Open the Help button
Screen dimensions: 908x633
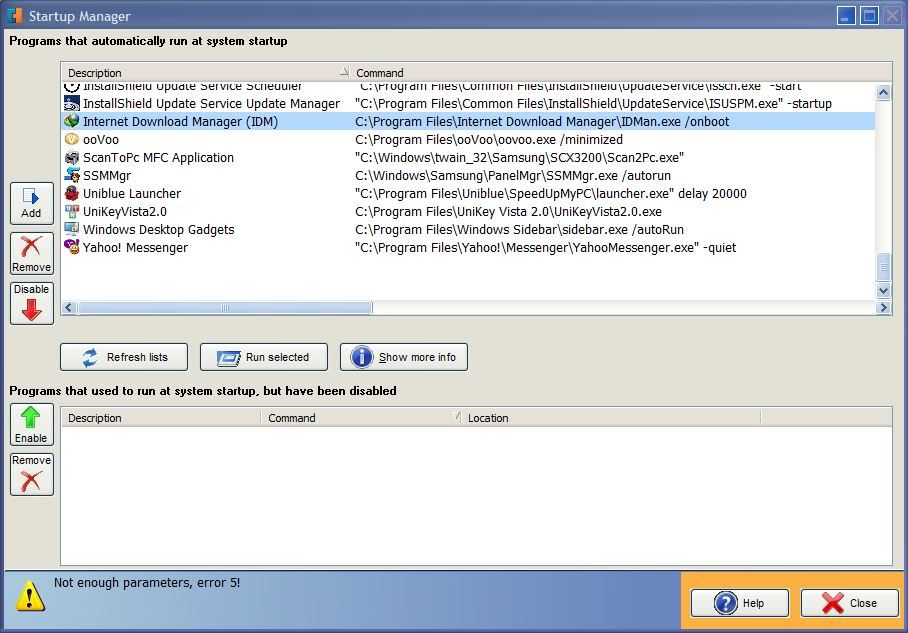(x=739, y=603)
